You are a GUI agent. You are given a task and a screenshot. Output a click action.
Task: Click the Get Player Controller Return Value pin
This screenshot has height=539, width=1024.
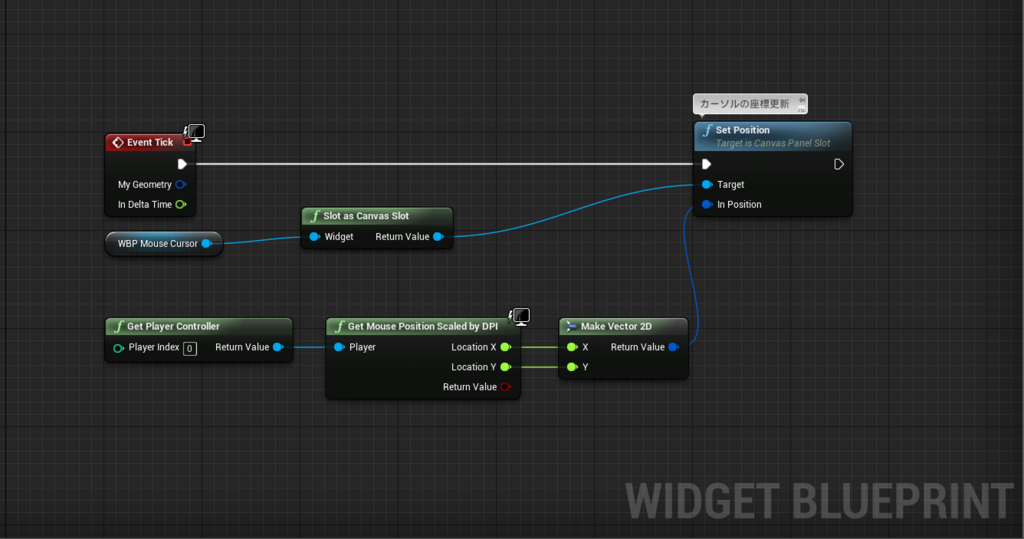coord(278,347)
